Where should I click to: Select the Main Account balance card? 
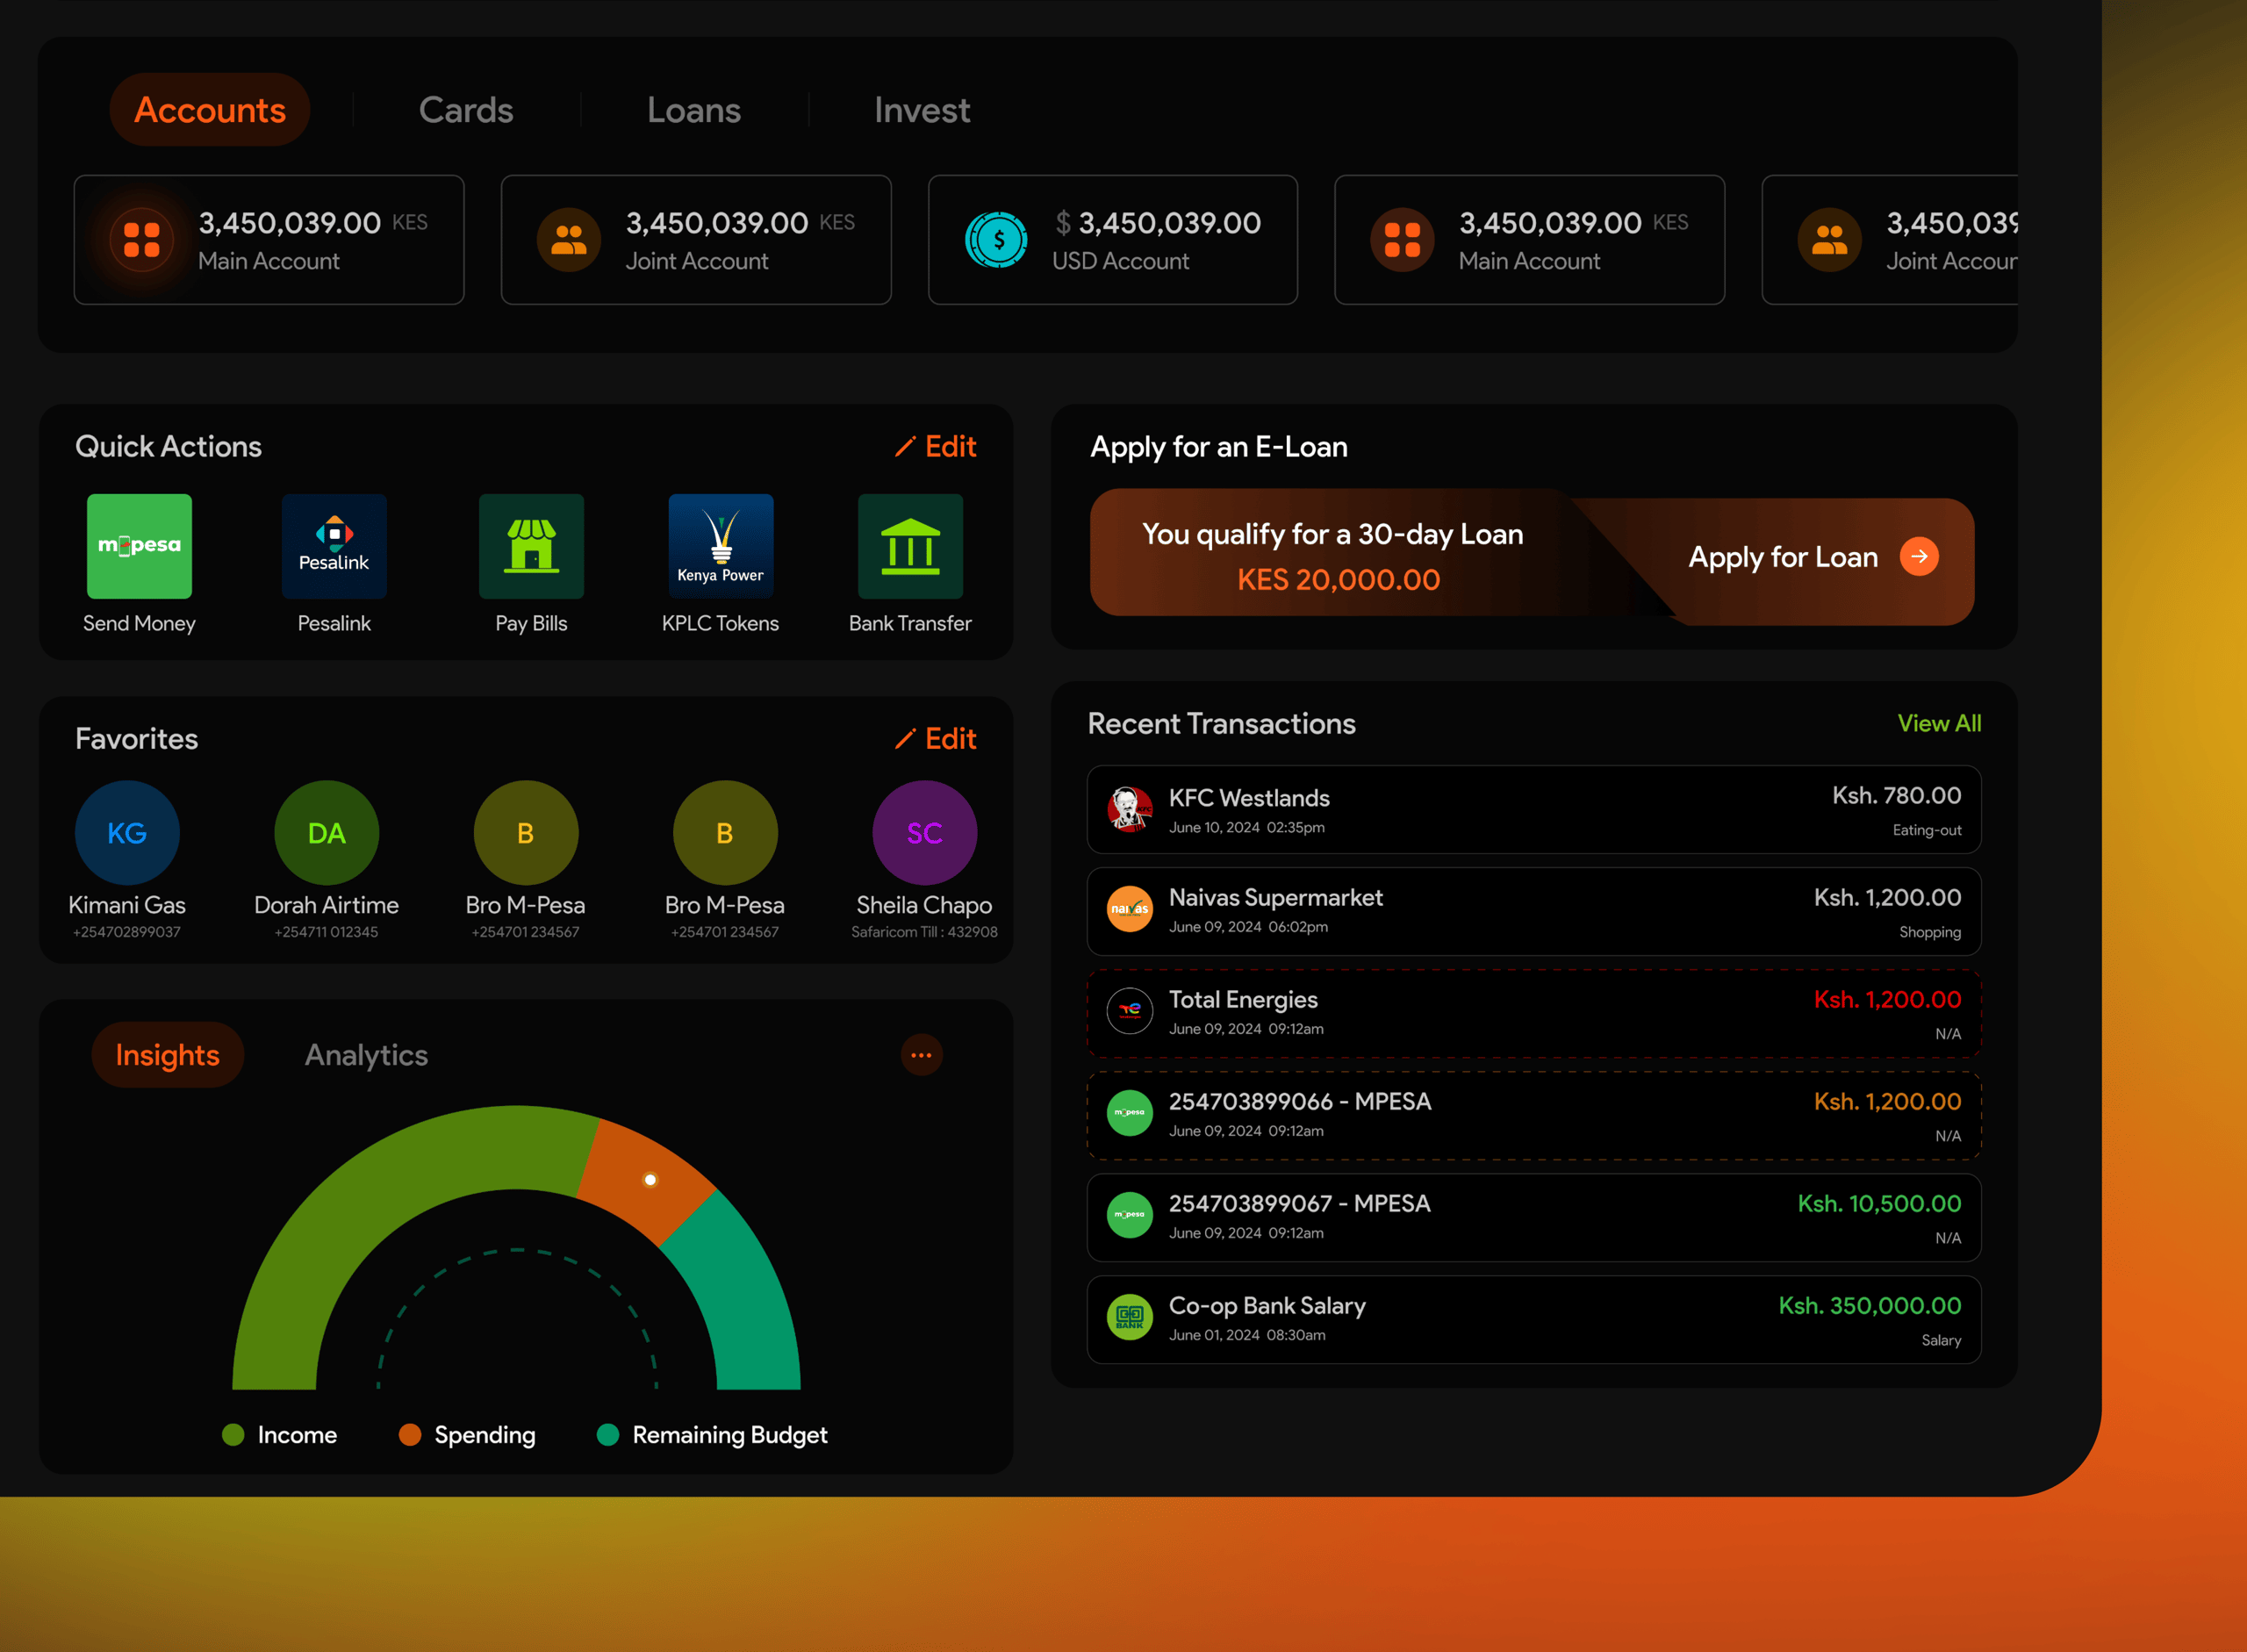[x=268, y=240]
